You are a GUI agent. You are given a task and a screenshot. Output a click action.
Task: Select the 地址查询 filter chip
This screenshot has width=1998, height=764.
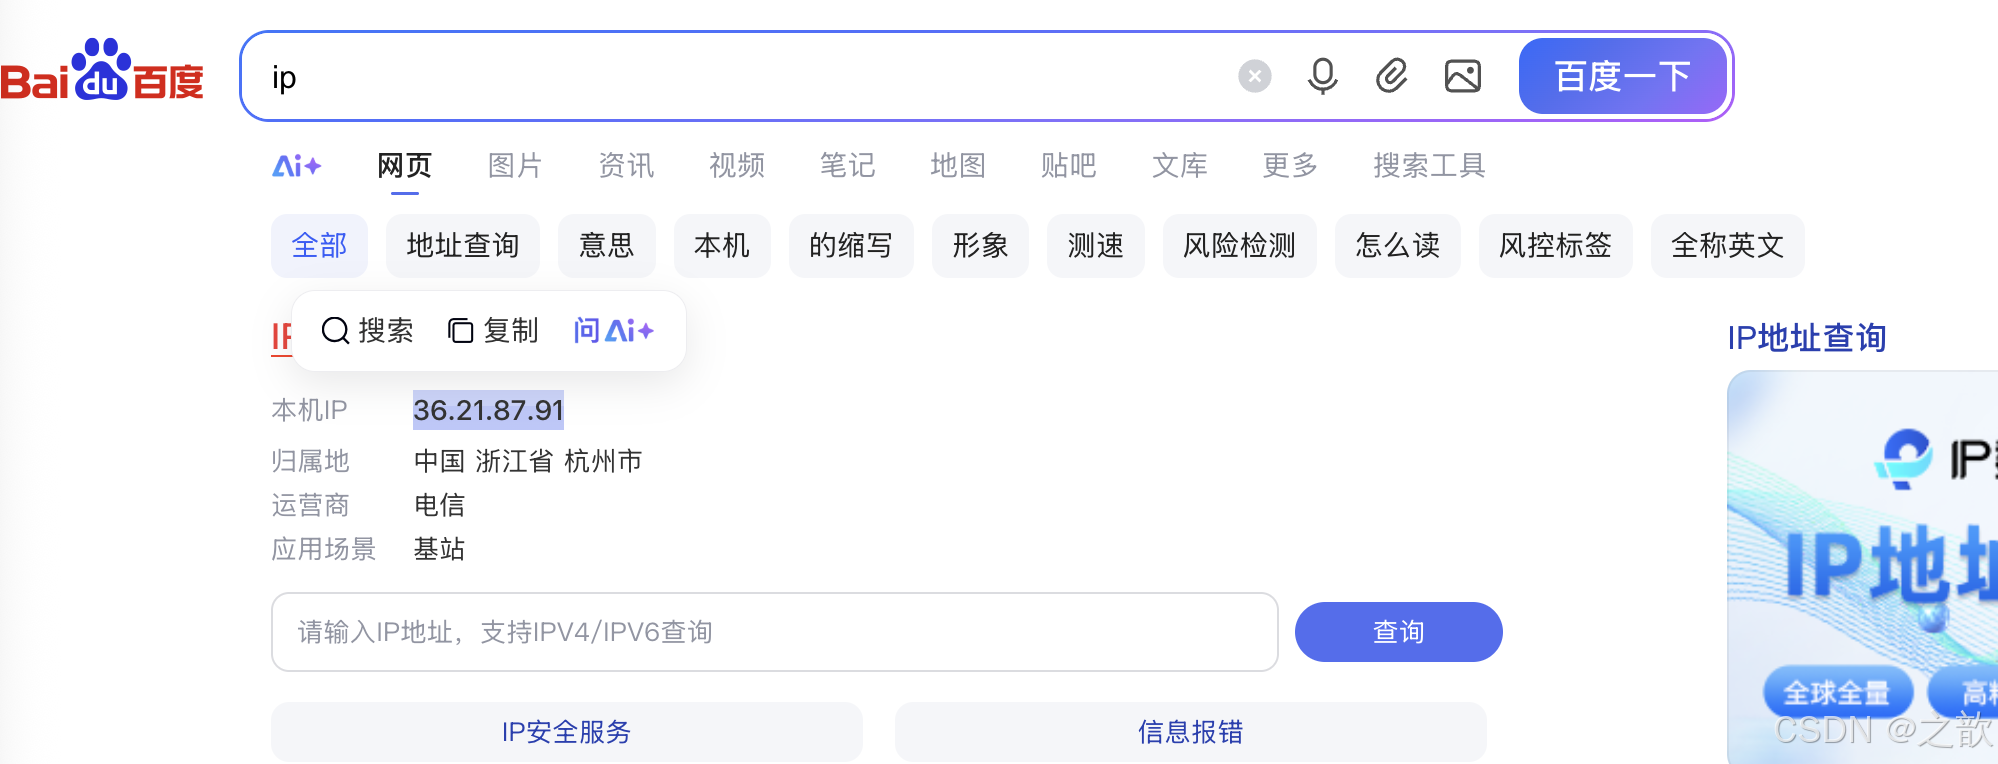point(463,246)
